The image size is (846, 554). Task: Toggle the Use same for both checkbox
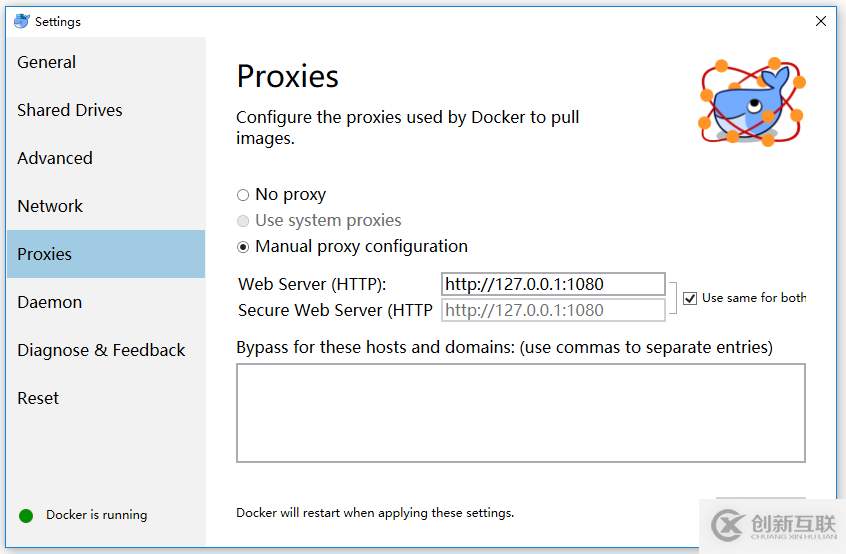(x=690, y=298)
